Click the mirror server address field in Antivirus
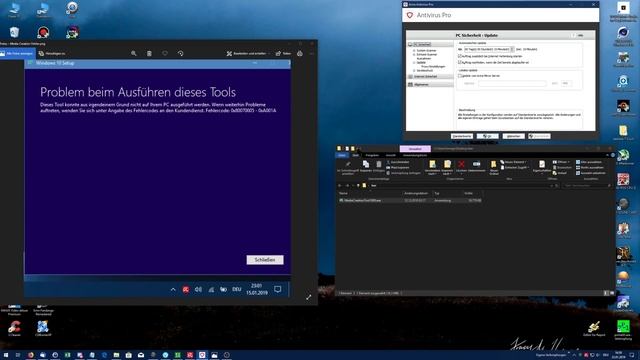The width and height of the screenshot is (640, 360). 512,83
